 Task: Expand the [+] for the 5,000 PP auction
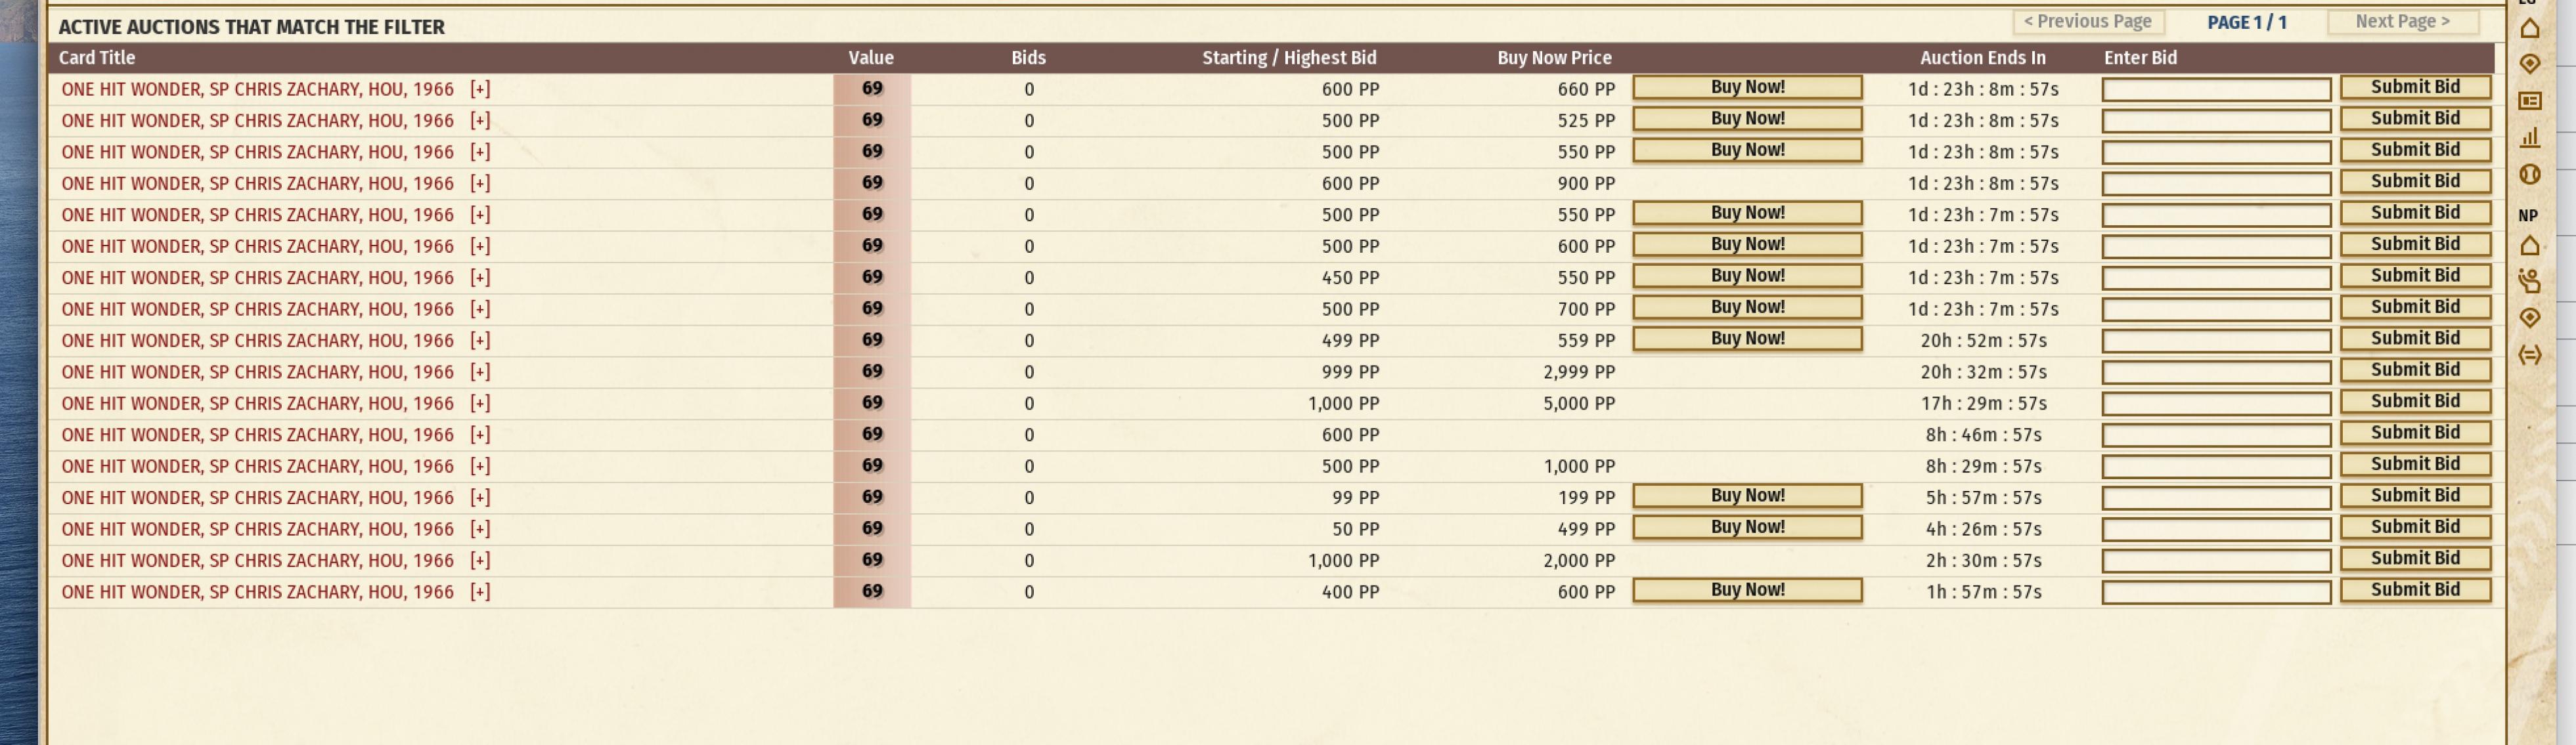pyautogui.click(x=480, y=403)
